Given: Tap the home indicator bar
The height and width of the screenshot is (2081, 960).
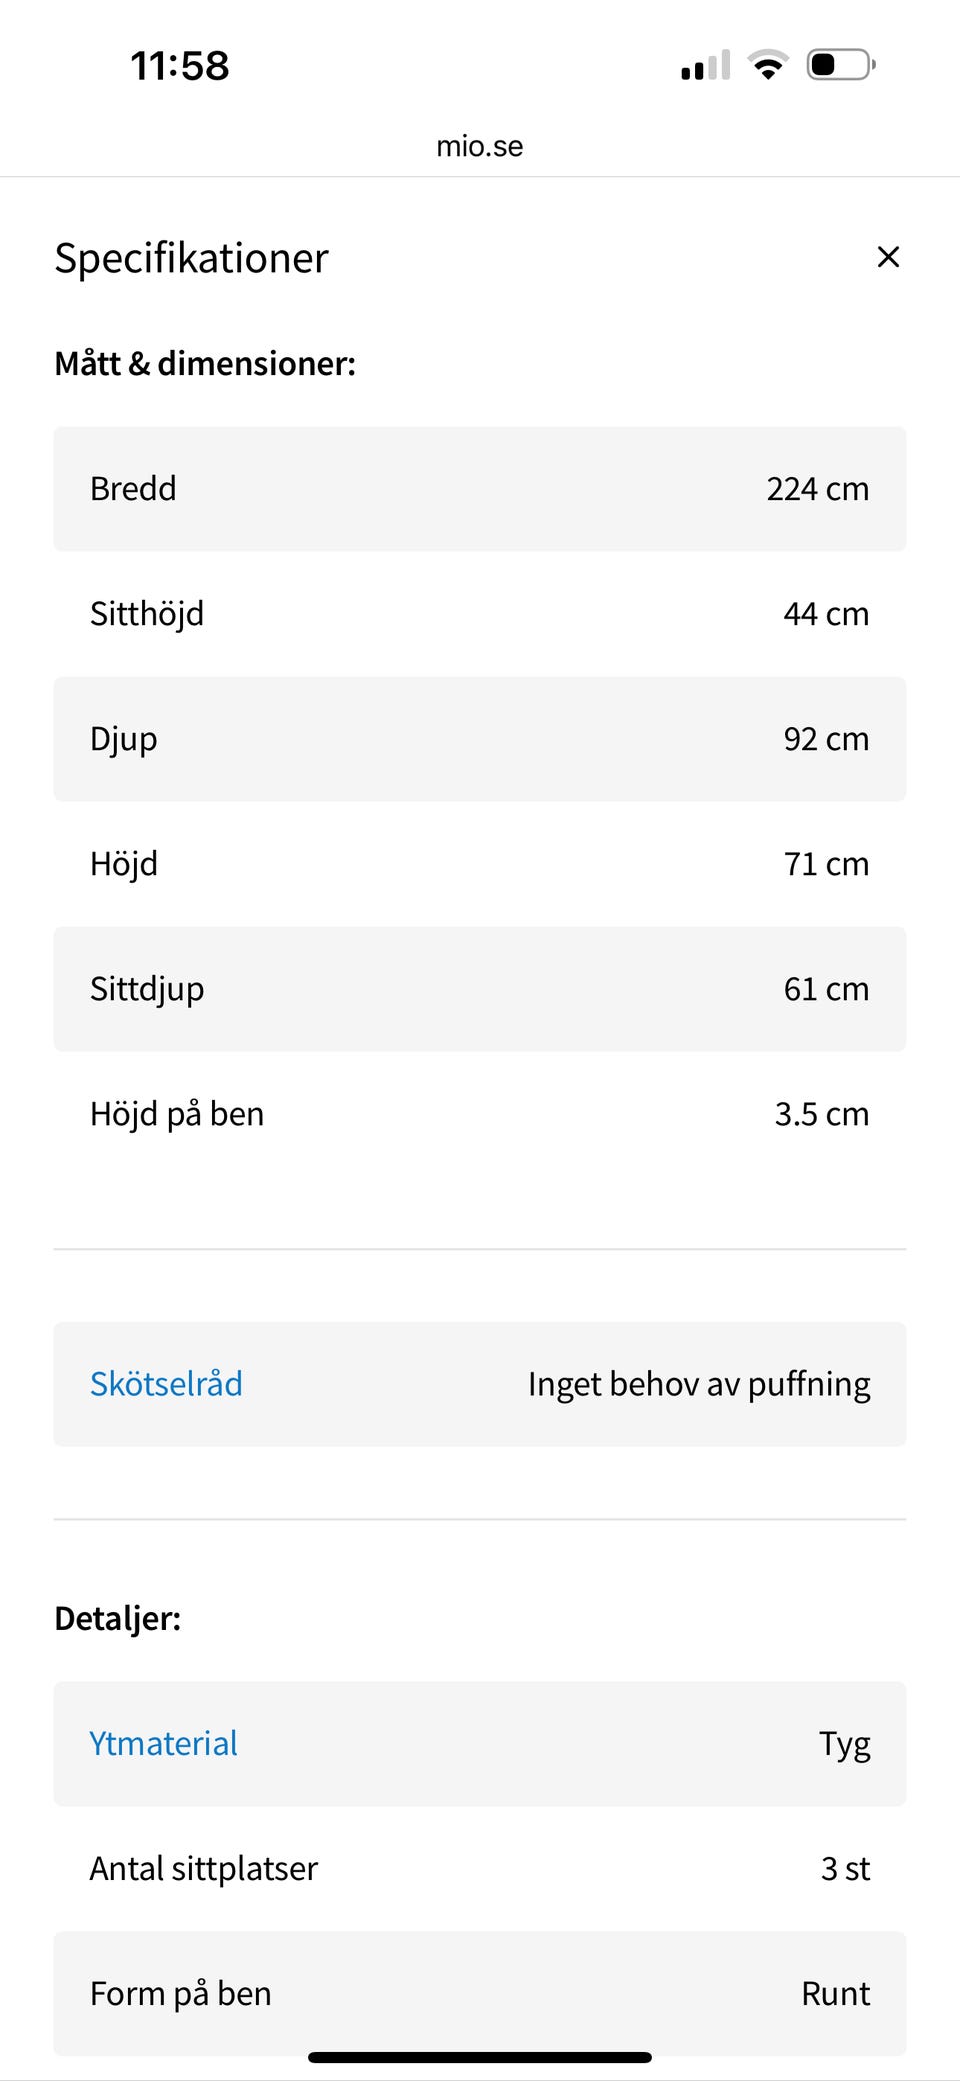Looking at the screenshot, I should click(x=480, y=2057).
